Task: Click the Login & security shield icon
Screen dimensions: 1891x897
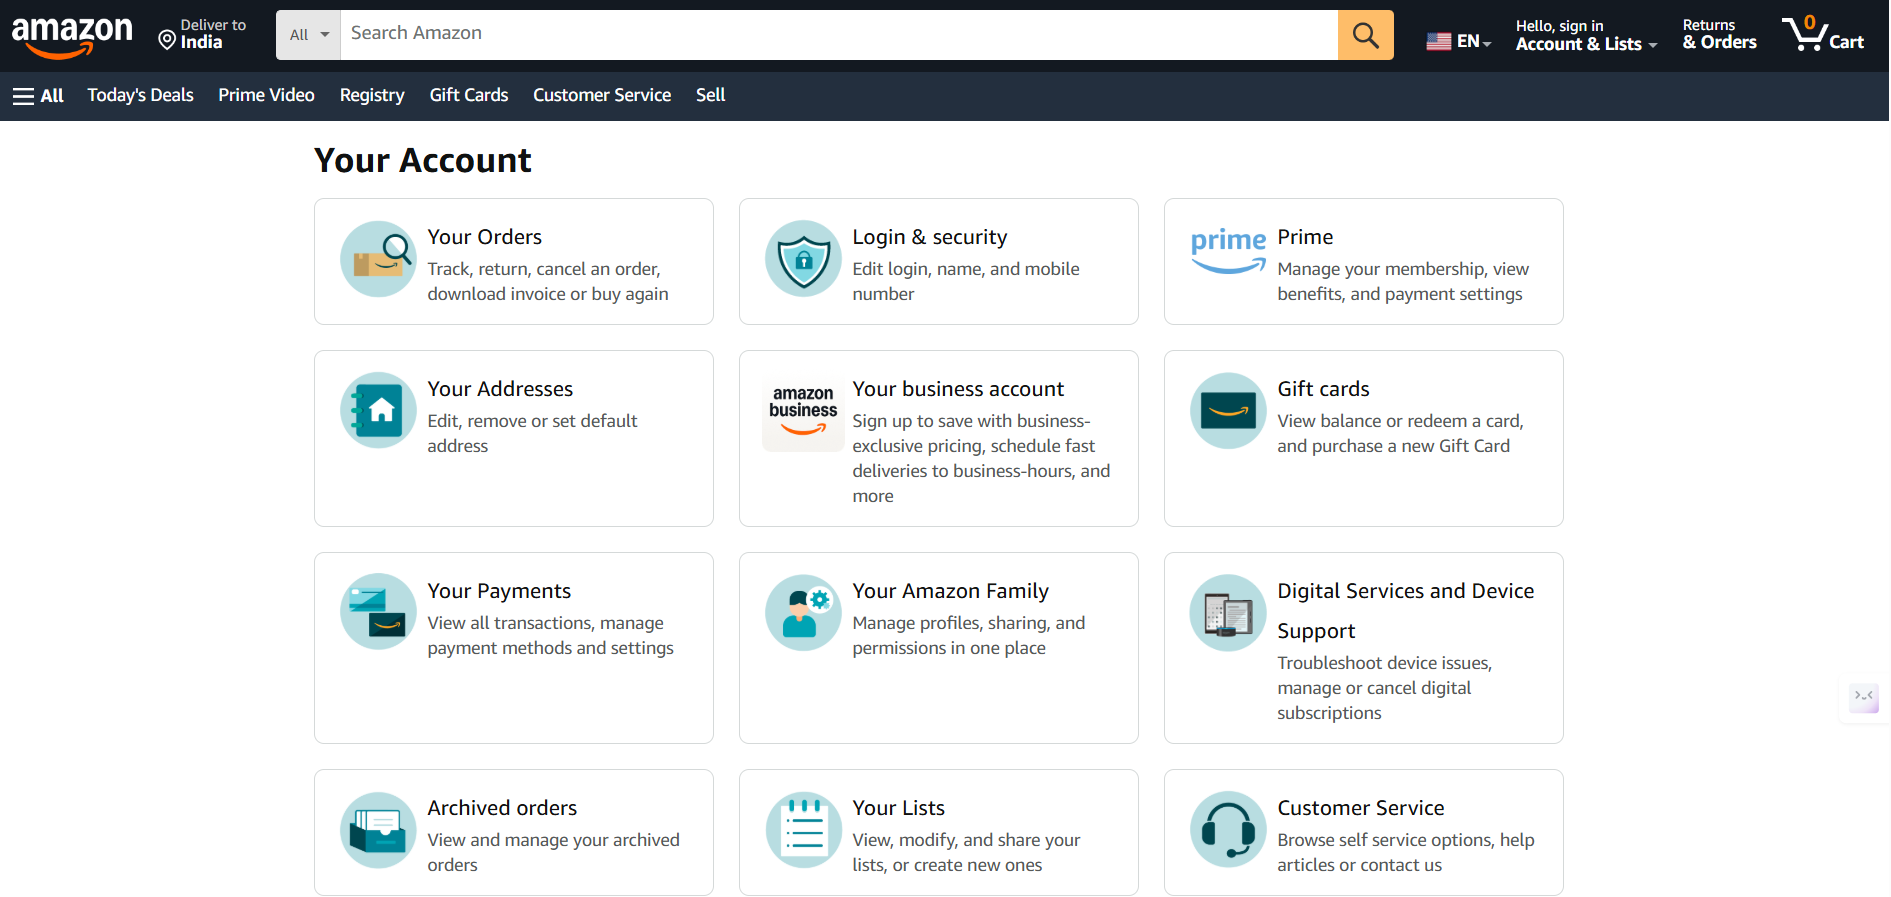Action: click(803, 259)
